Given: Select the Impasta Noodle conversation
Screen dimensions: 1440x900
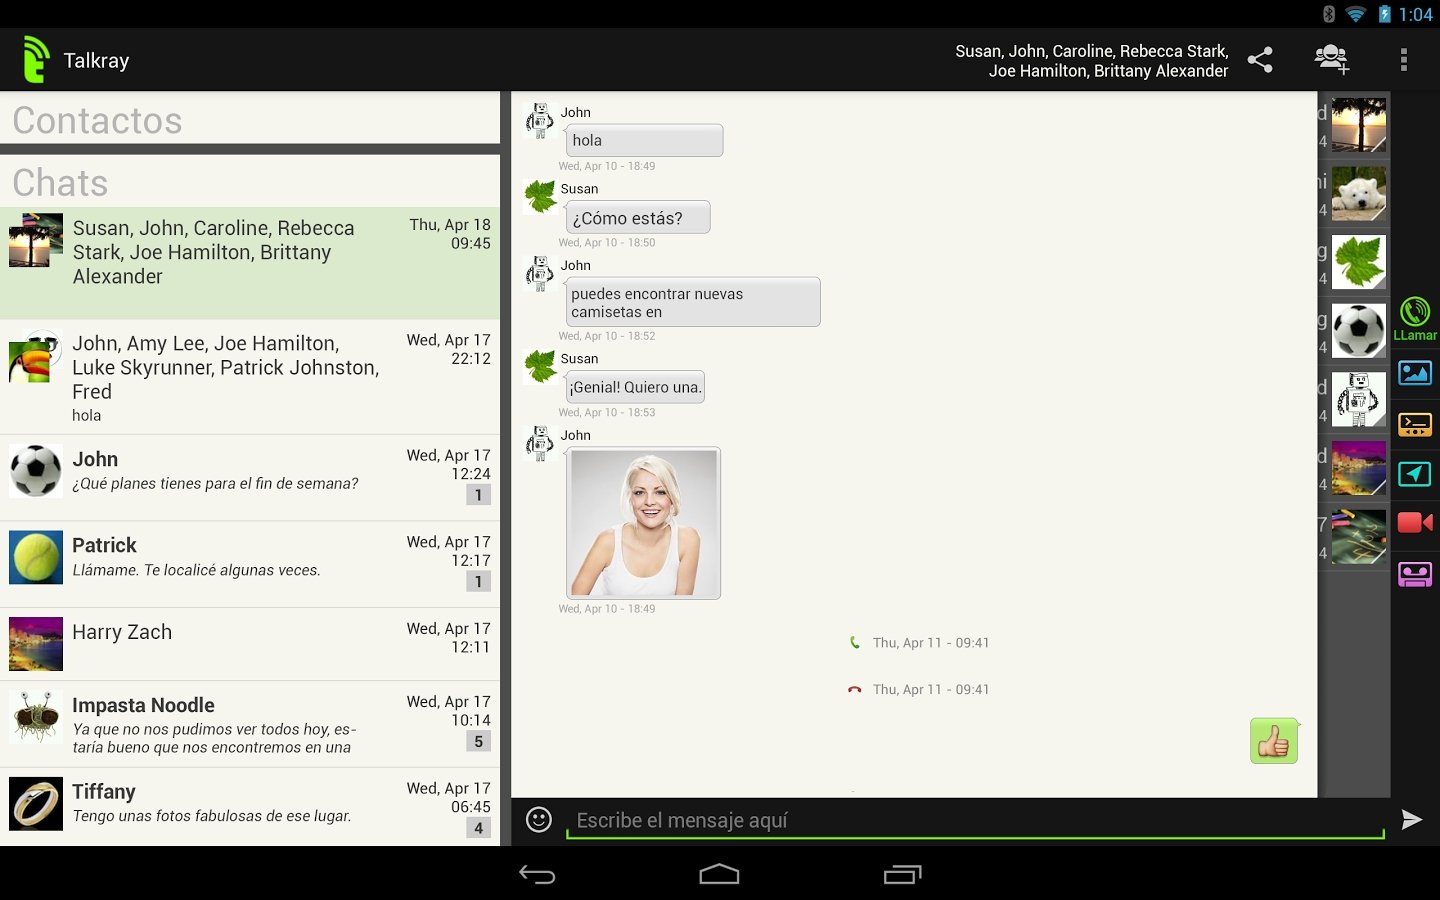Looking at the screenshot, I should click(x=250, y=725).
